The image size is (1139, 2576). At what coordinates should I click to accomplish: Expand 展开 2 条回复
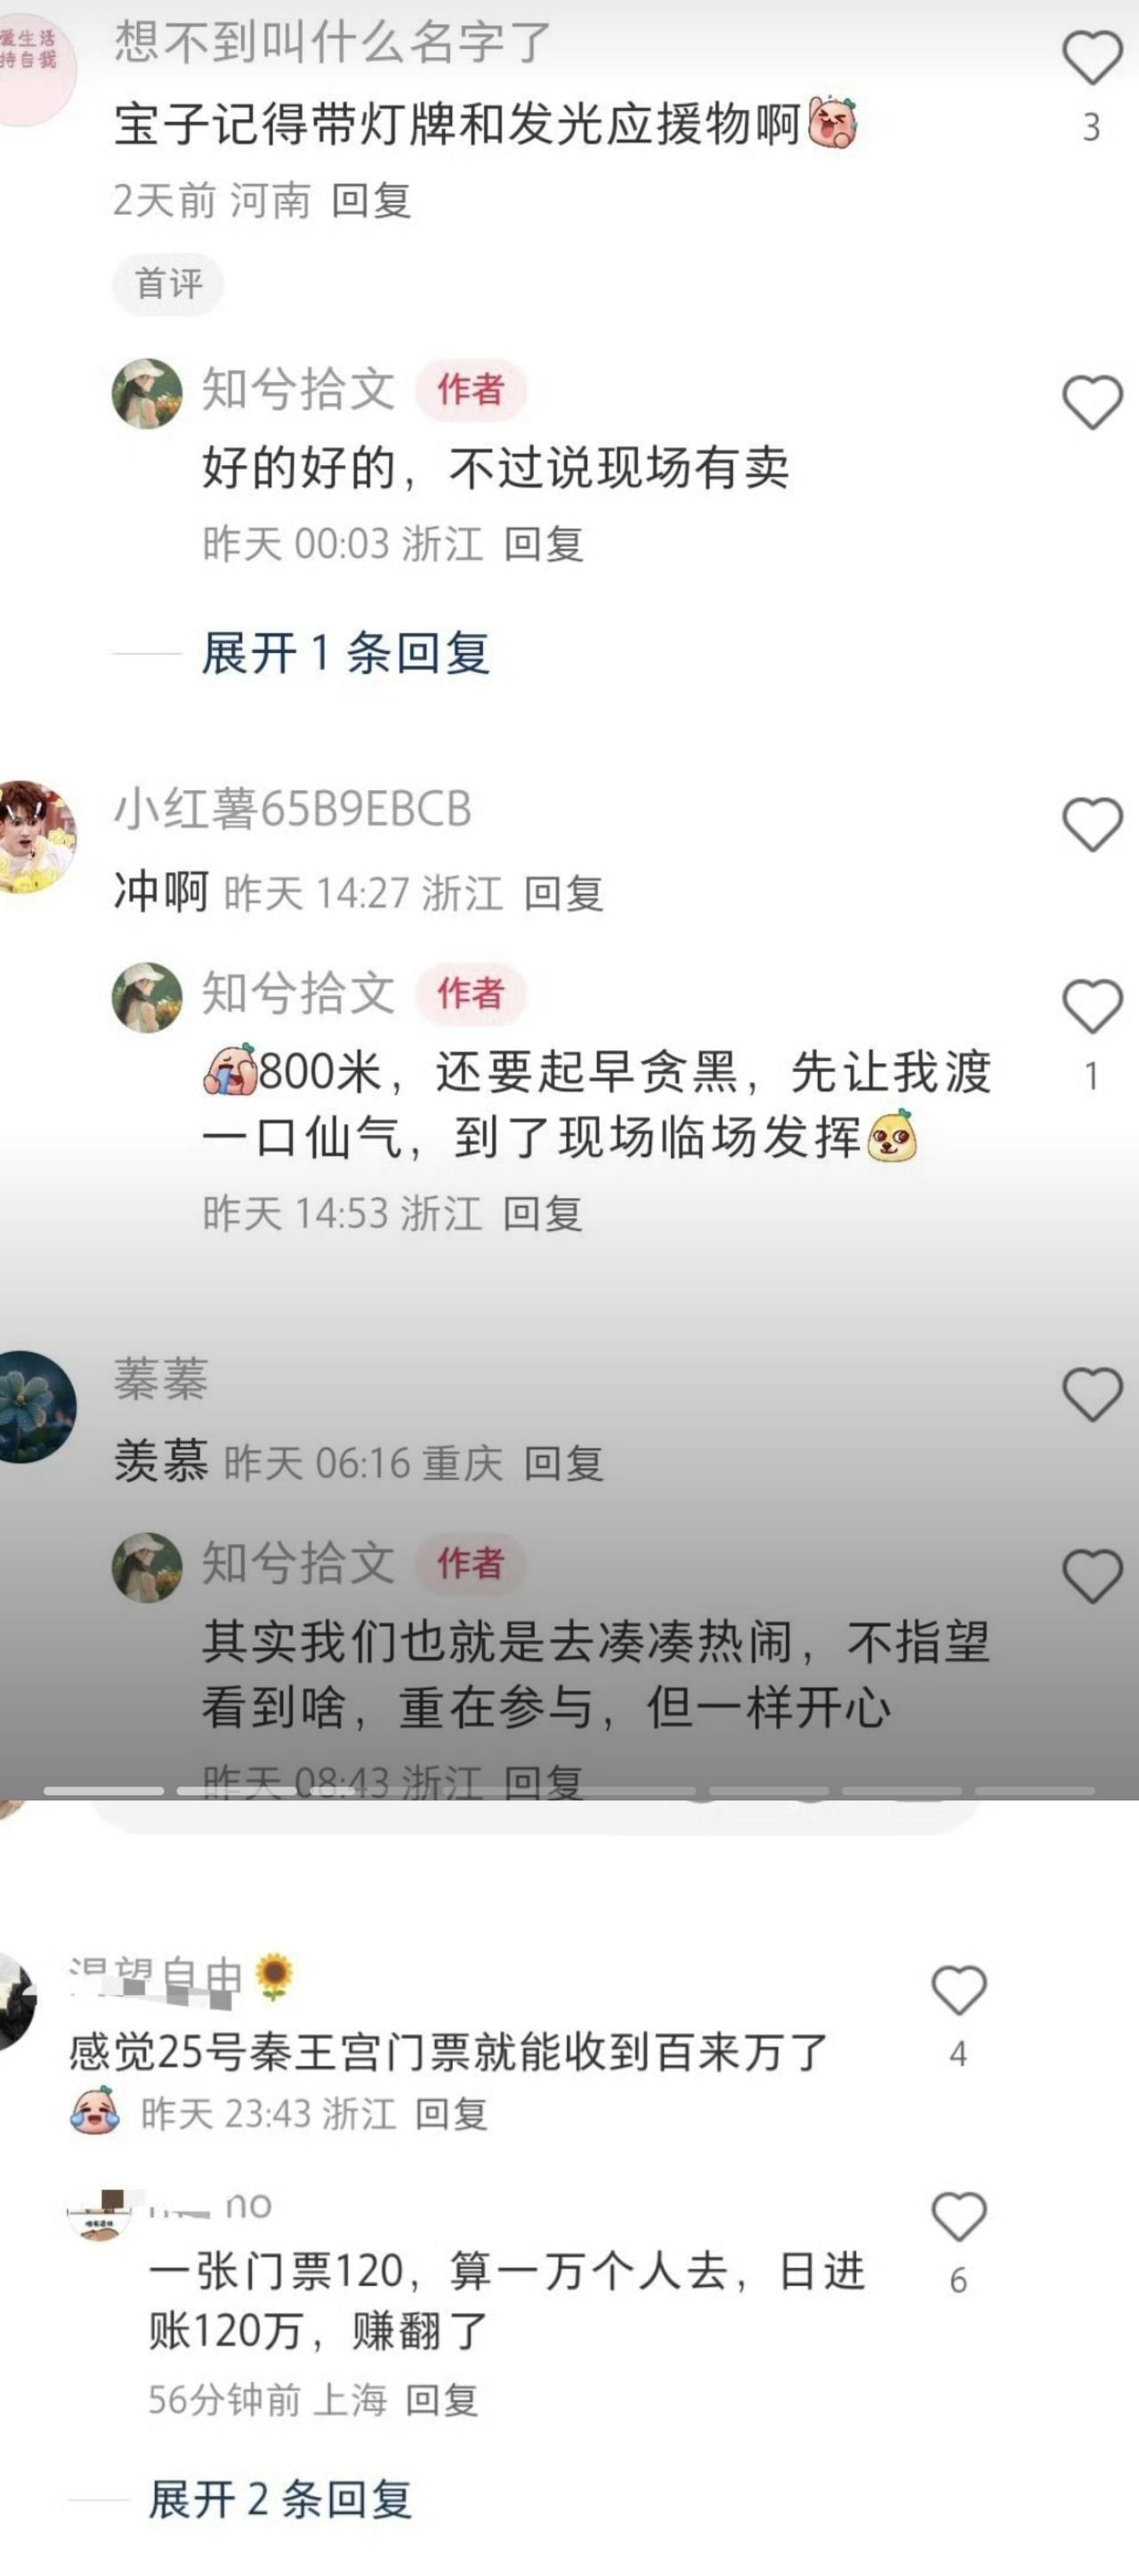280,2499
